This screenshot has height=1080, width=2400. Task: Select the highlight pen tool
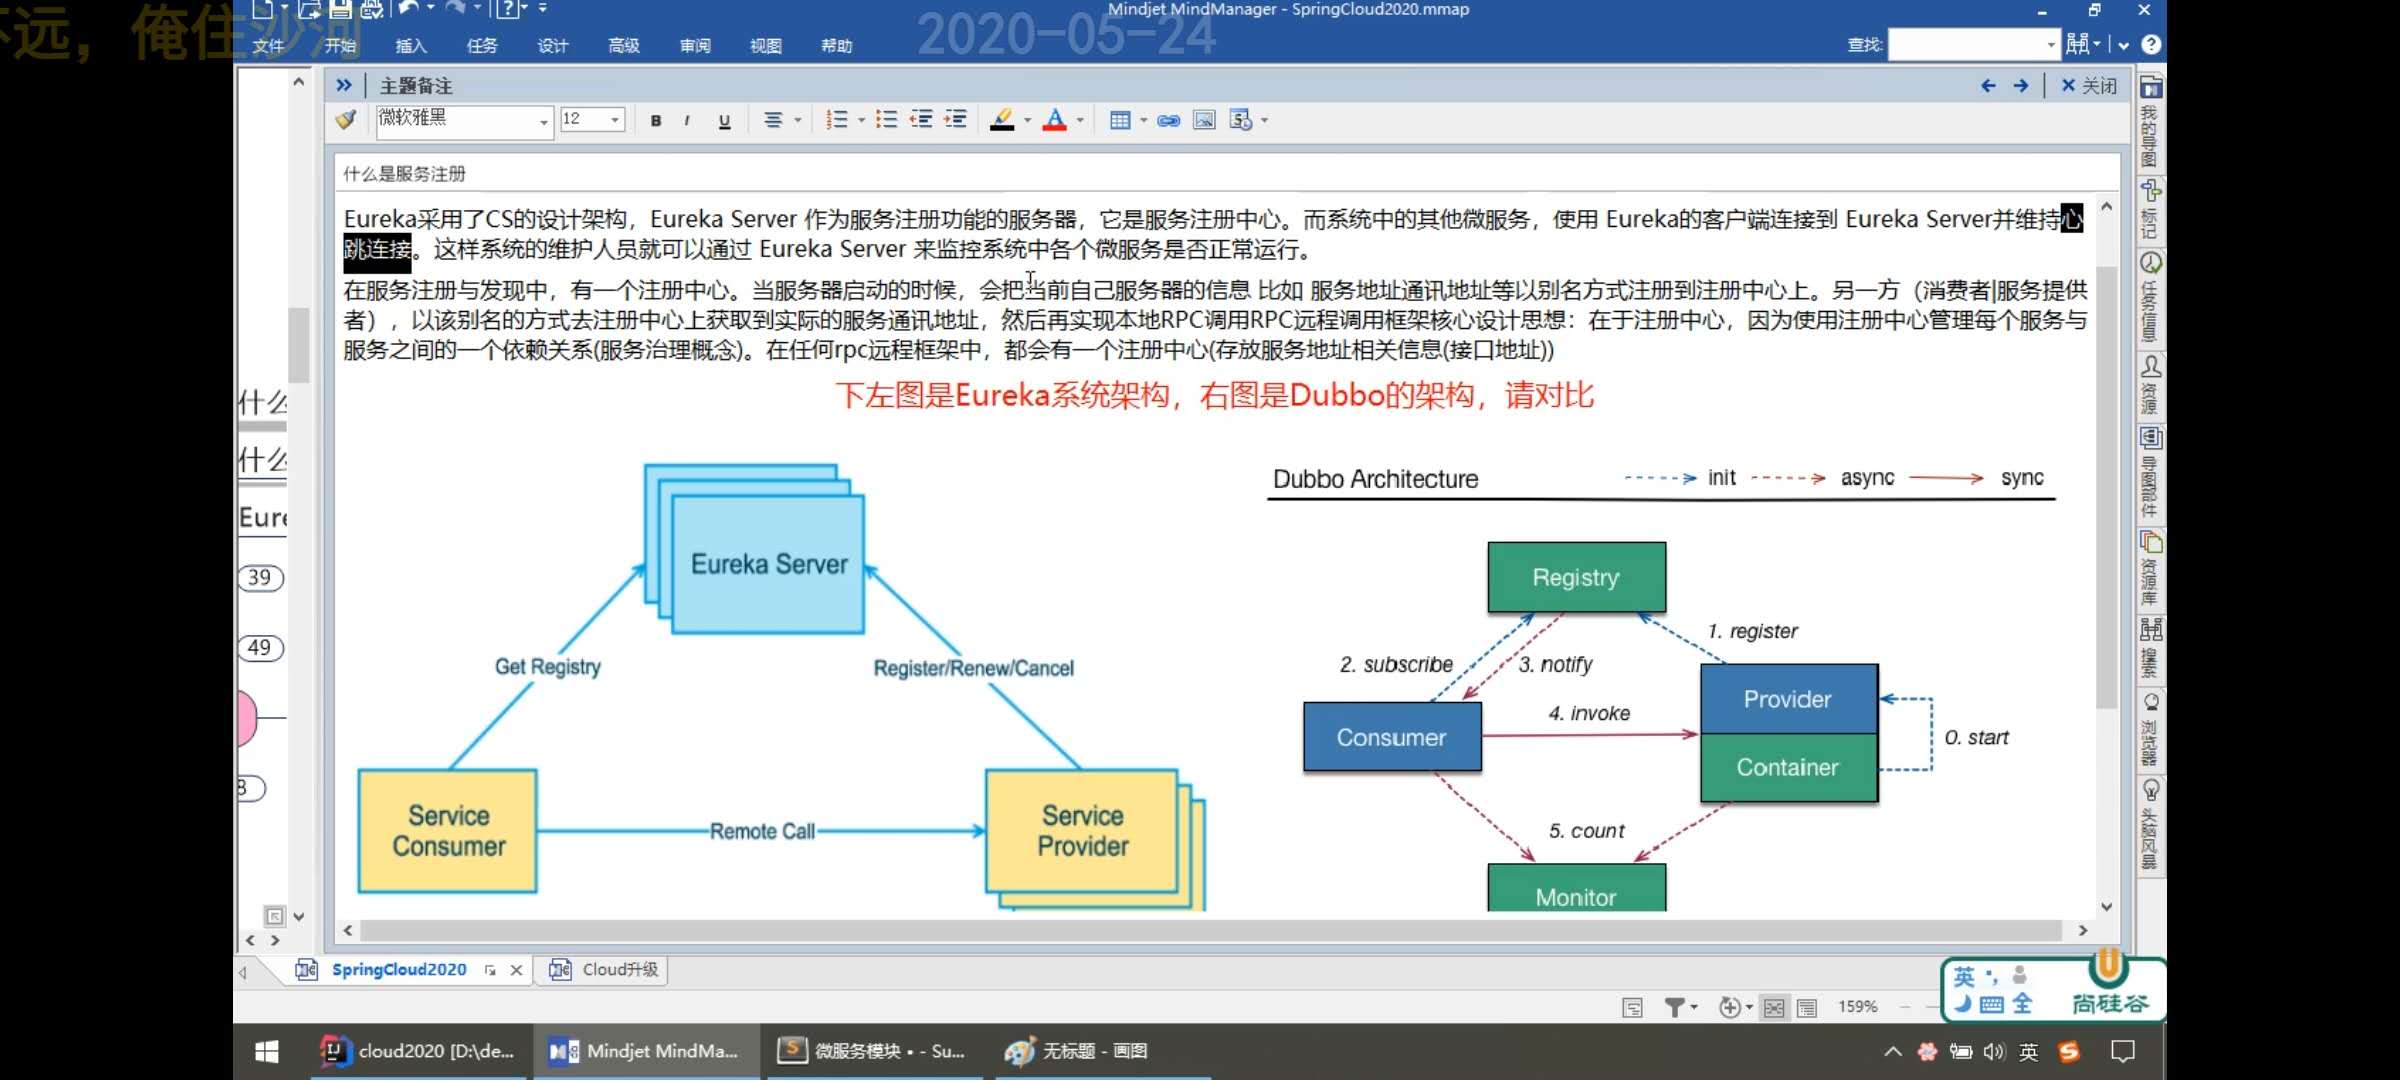[x=1005, y=120]
